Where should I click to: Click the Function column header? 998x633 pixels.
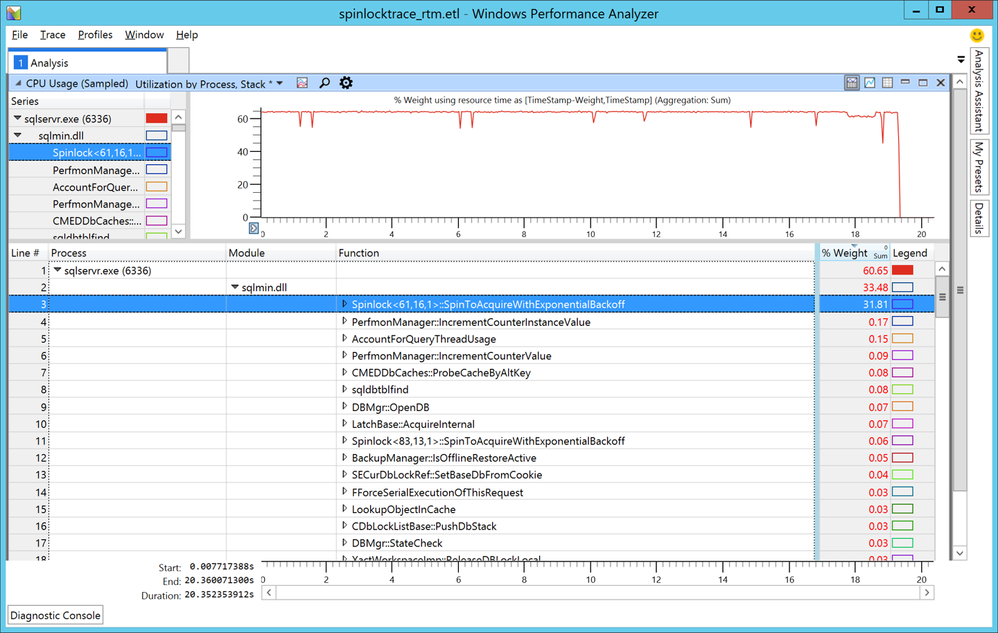tap(575, 253)
